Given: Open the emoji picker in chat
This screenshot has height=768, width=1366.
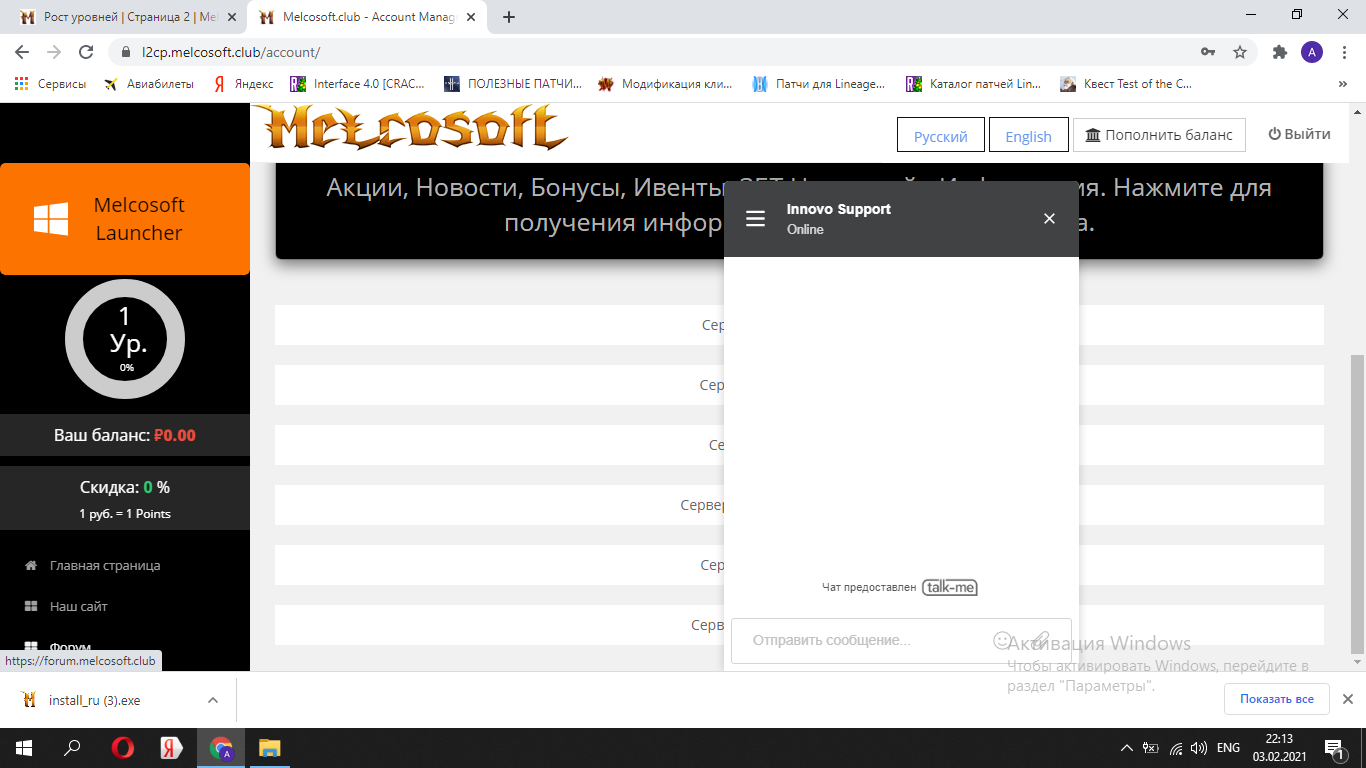Looking at the screenshot, I should coord(1002,640).
